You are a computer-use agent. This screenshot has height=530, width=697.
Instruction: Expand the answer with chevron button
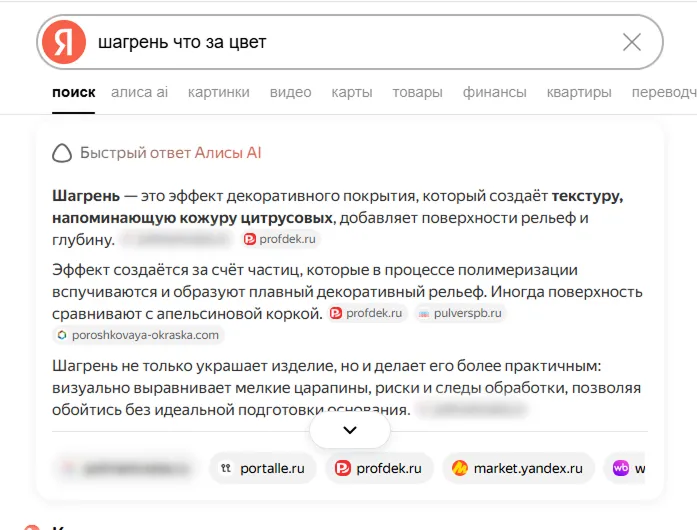350,430
